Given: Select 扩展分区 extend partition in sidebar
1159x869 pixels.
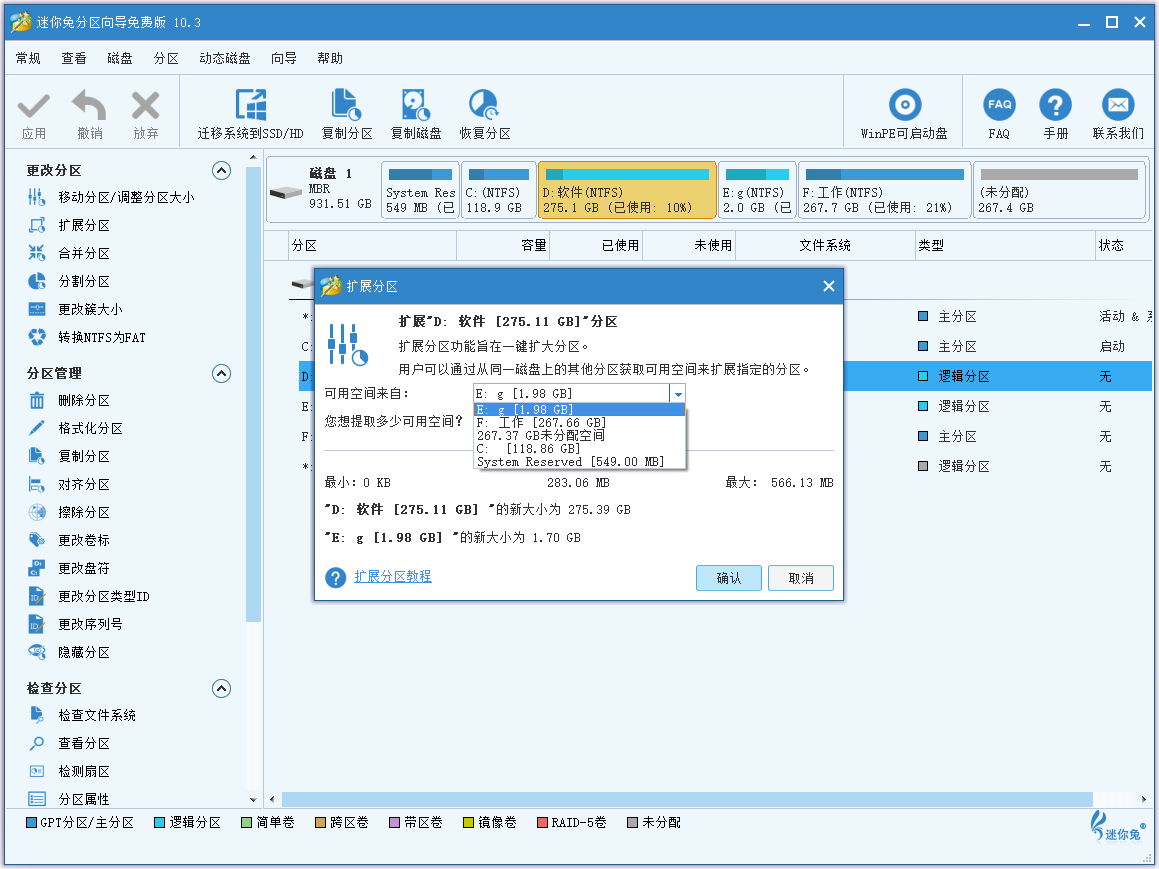Looking at the screenshot, I should 69,225.
